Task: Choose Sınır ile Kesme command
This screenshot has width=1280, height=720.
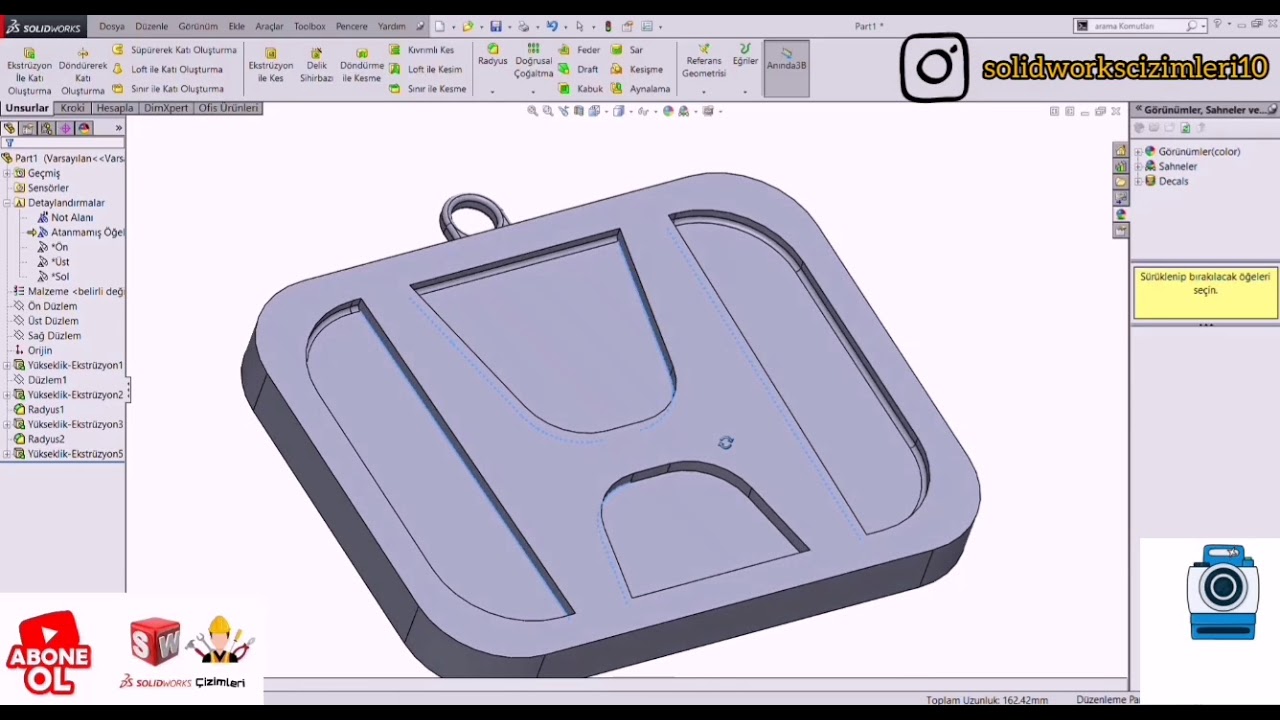Action: pos(428,89)
